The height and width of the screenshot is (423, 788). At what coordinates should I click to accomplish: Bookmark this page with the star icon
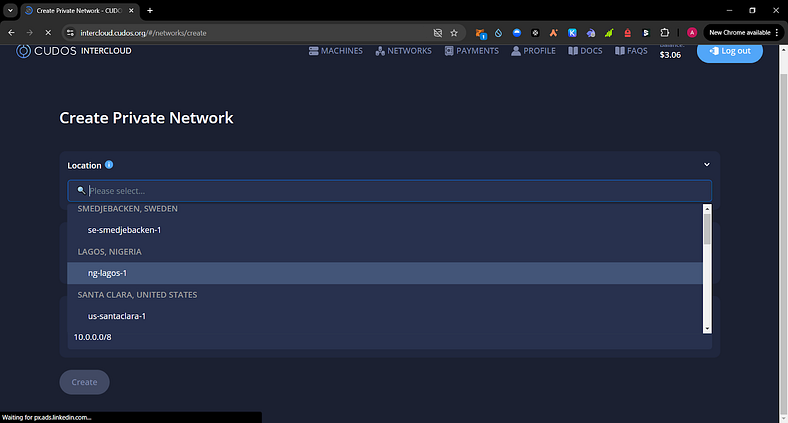coord(454,33)
